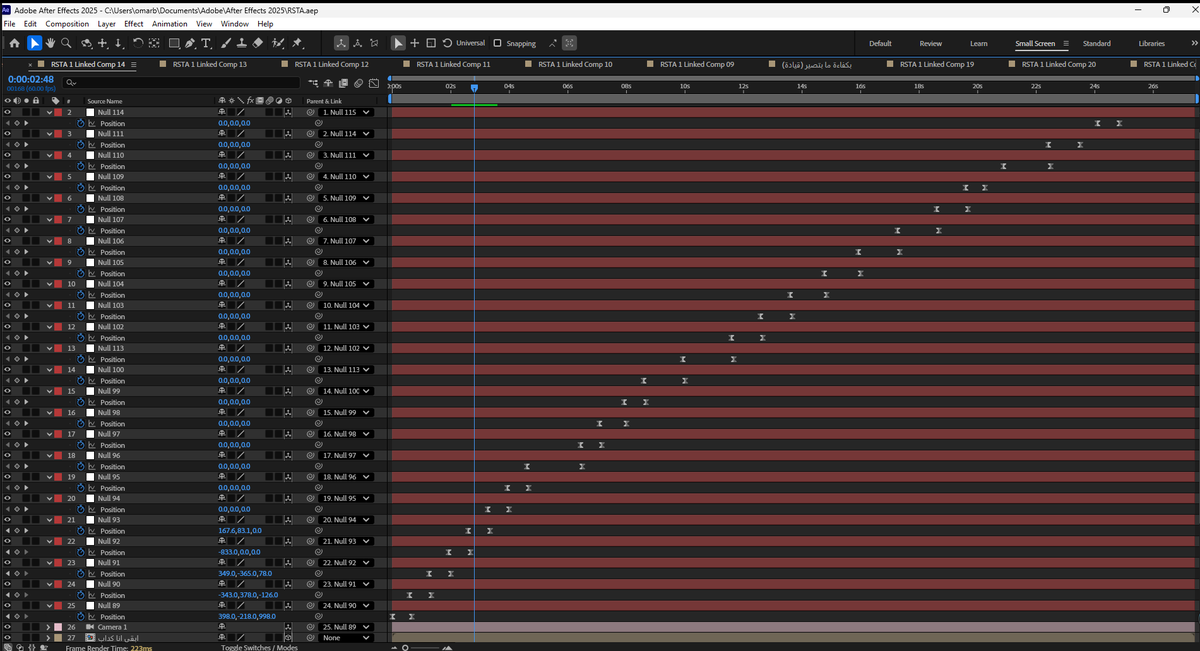Switch to the Review workspace
Viewport: 1200px width, 651px height.
pyautogui.click(x=931, y=43)
